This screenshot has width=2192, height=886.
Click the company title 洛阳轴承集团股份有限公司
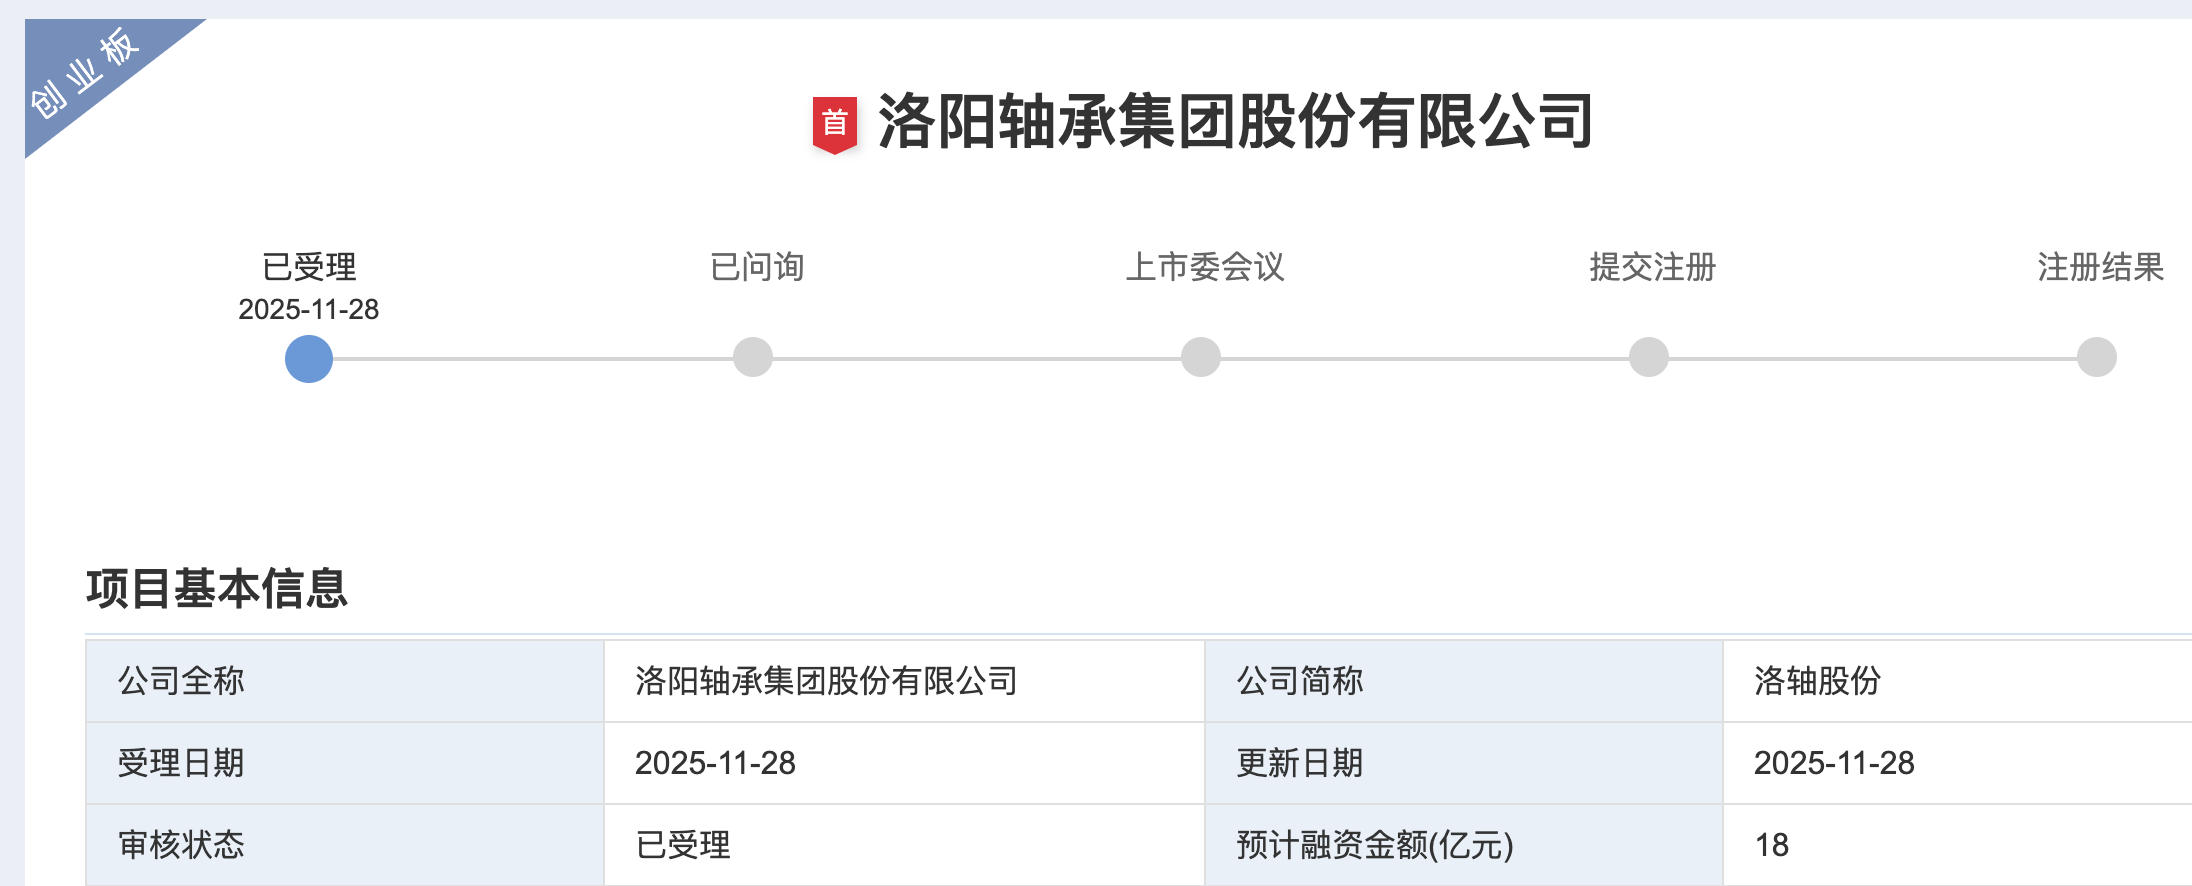click(1236, 122)
